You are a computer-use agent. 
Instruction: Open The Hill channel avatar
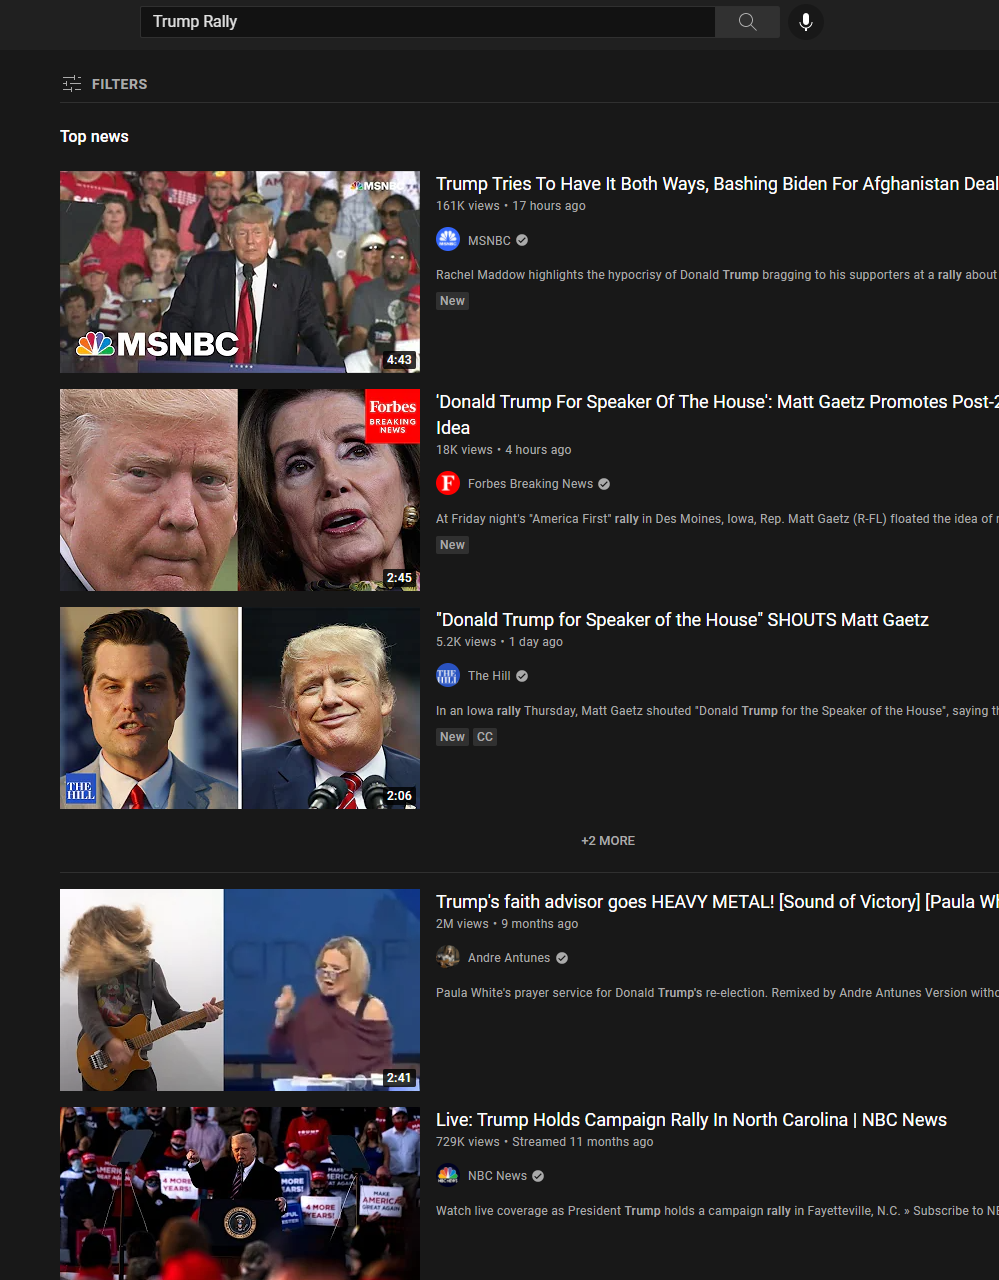448,676
